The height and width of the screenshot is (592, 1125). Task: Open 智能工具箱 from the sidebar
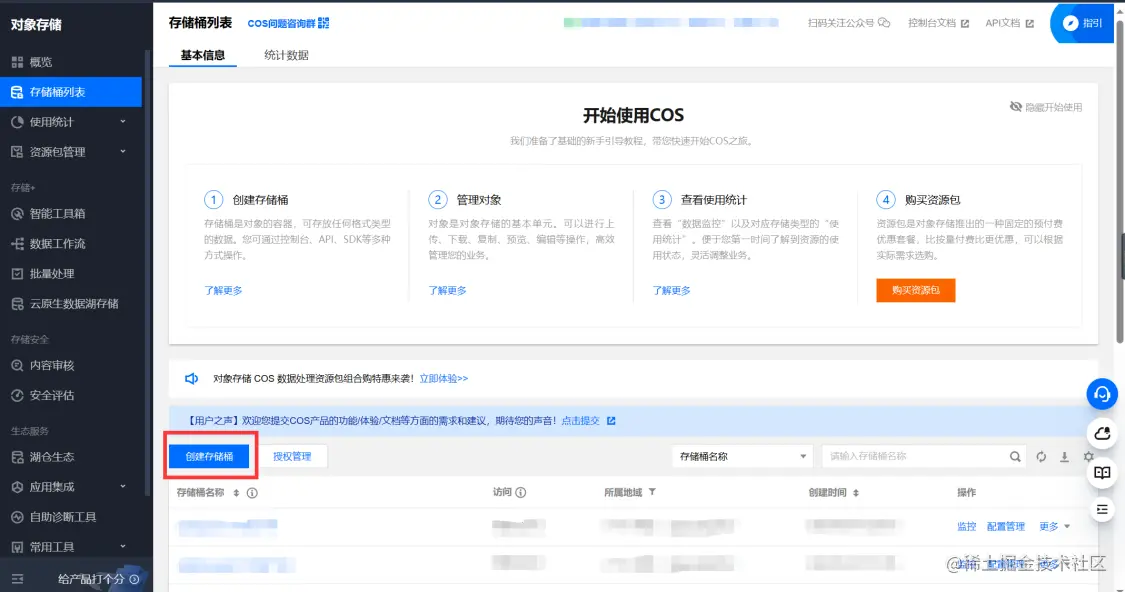57,214
